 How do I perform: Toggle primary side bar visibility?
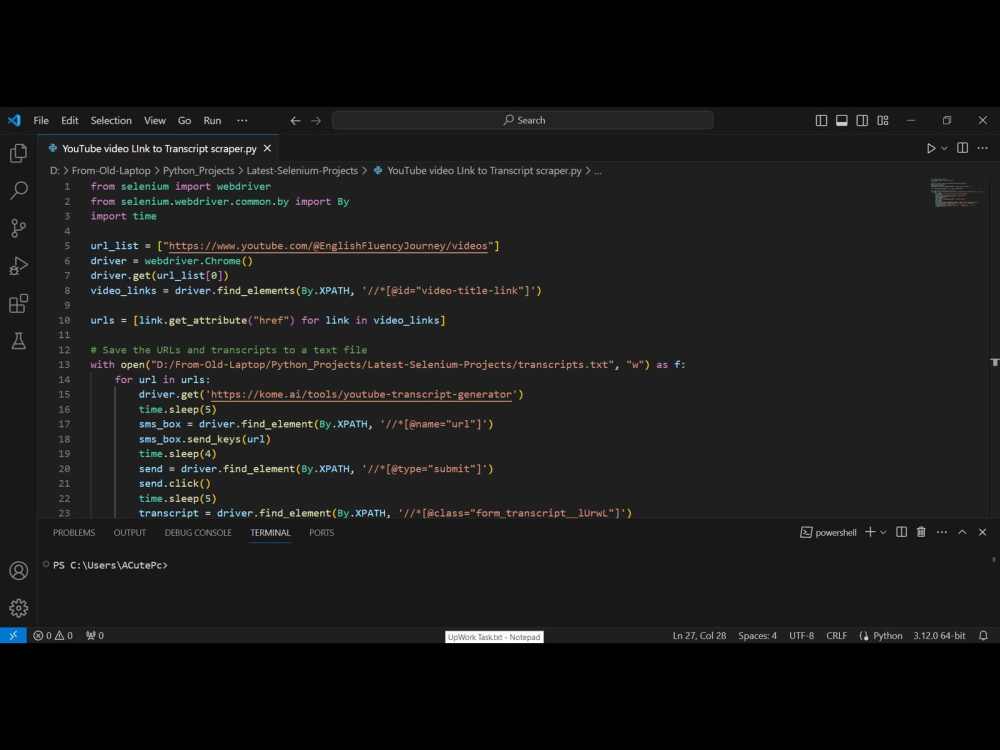coord(821,120)
